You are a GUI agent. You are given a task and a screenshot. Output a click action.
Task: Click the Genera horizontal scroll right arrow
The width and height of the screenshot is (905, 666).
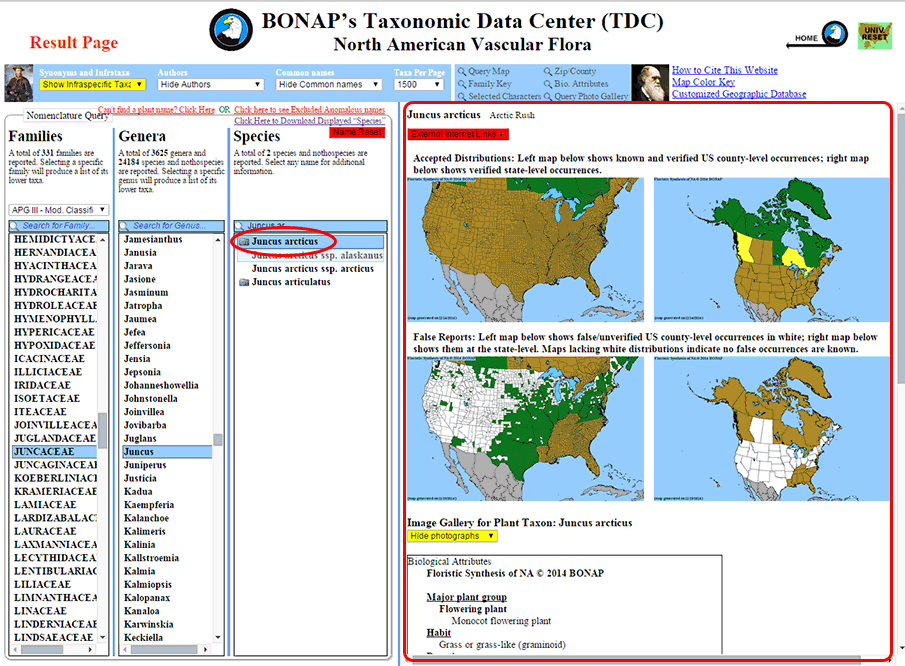click(205, 649)
